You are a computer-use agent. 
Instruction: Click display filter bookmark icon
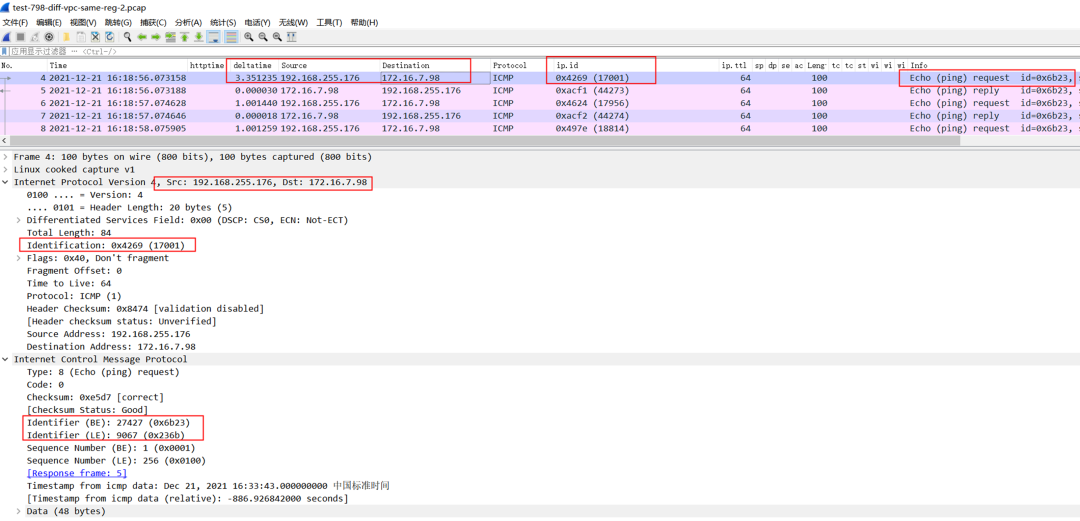click(x=5, y=52)
